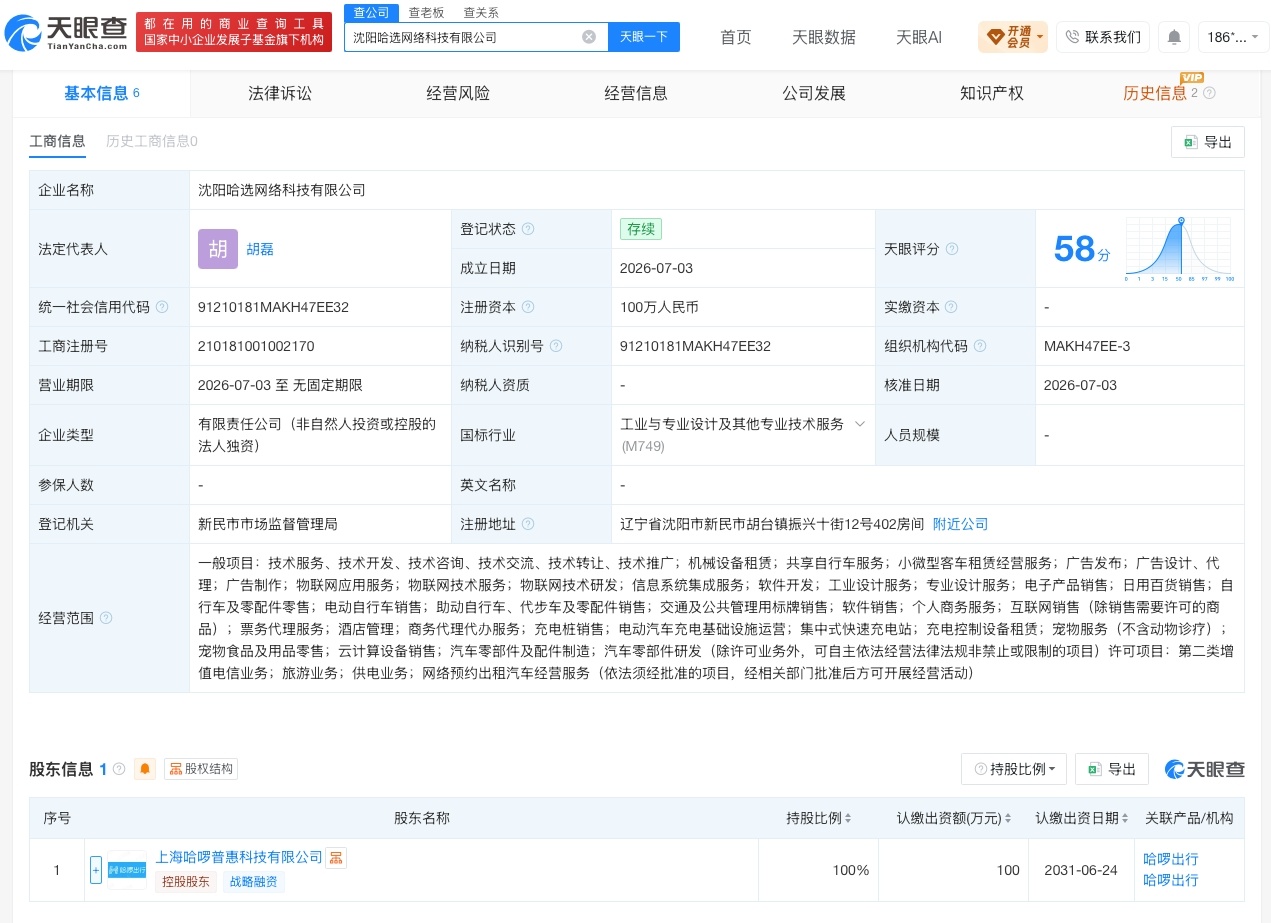Open the 历史信息 VIP tab

point(1155,93)
